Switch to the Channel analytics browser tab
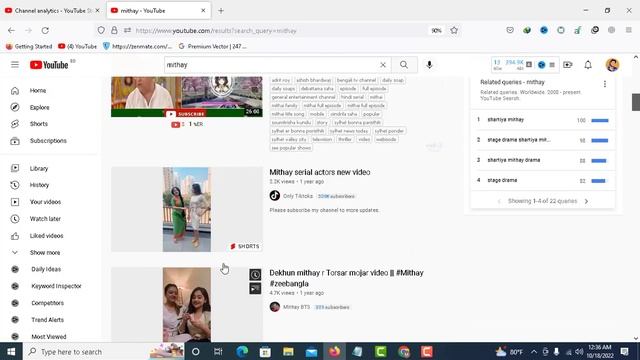The image size is (640, 360). (x=53, y=11)
